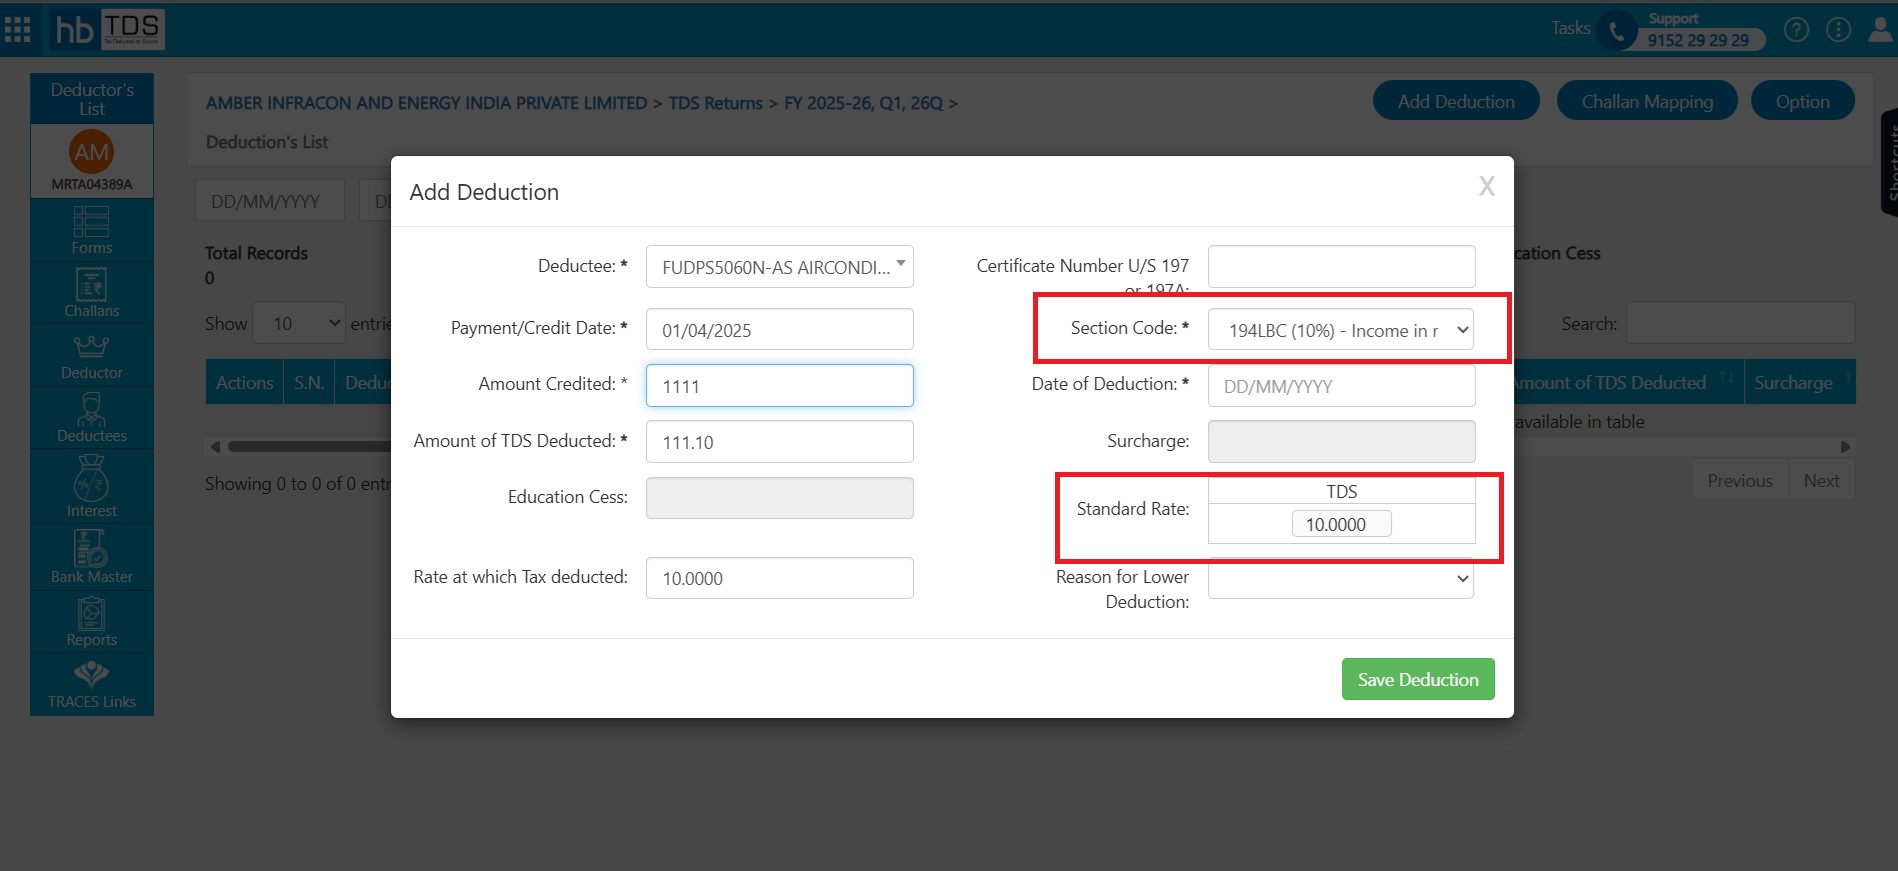Sort by the Actions column header

coord(244,382)
